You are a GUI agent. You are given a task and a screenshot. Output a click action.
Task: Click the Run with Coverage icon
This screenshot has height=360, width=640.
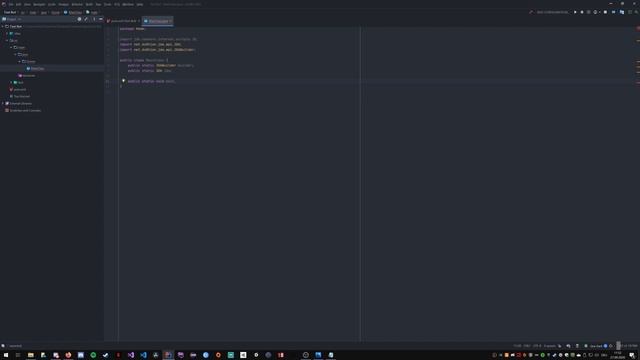coord(588,12)
